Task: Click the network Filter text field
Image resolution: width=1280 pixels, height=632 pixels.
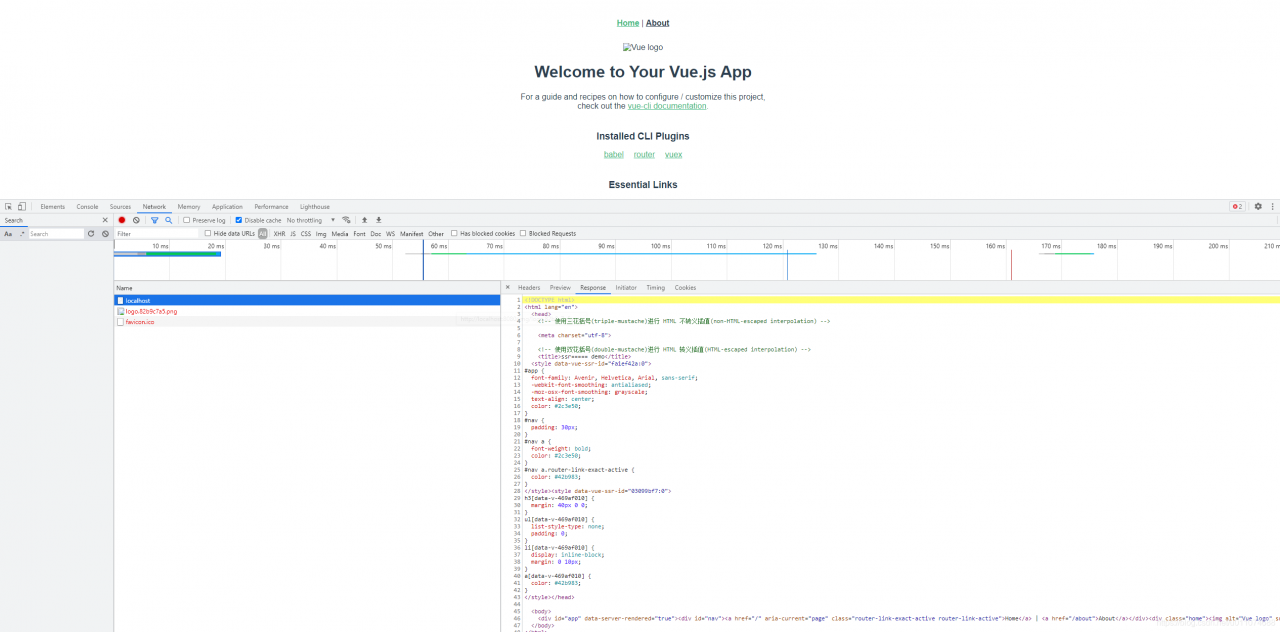Action: click(156, 233)
